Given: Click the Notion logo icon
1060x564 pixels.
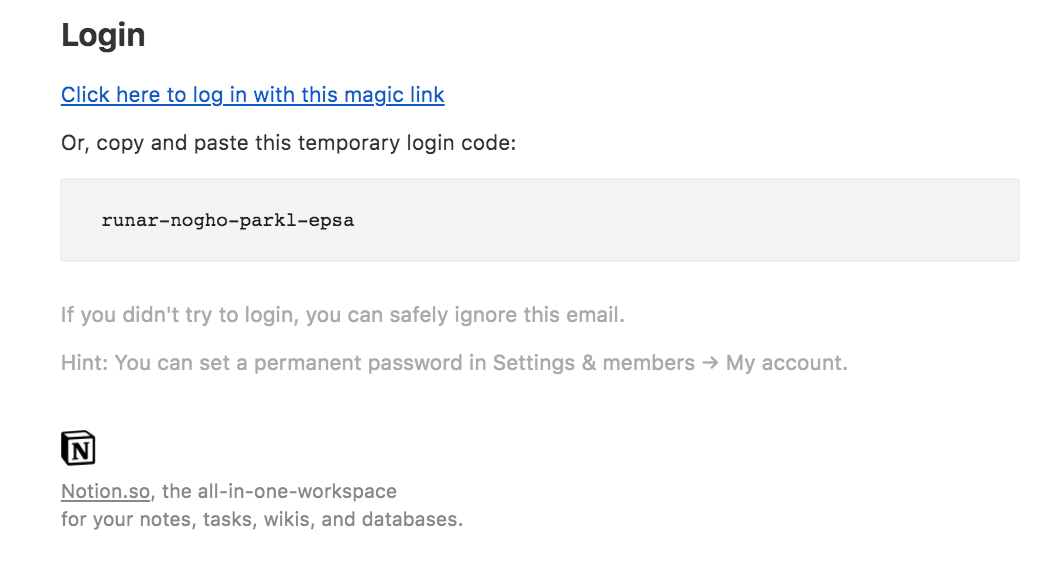Looking at the screenshot, I should coord(78,448).
